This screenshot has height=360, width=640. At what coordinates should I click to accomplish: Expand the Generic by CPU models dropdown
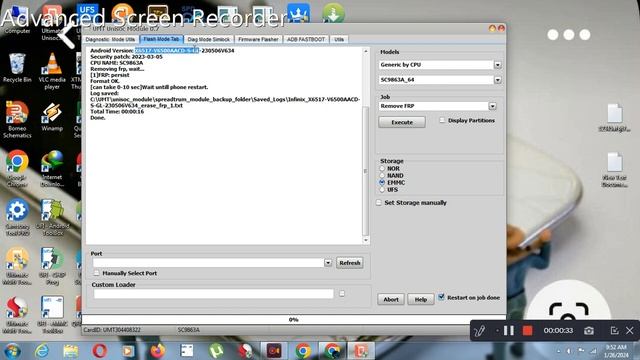[x=498, y=65]
